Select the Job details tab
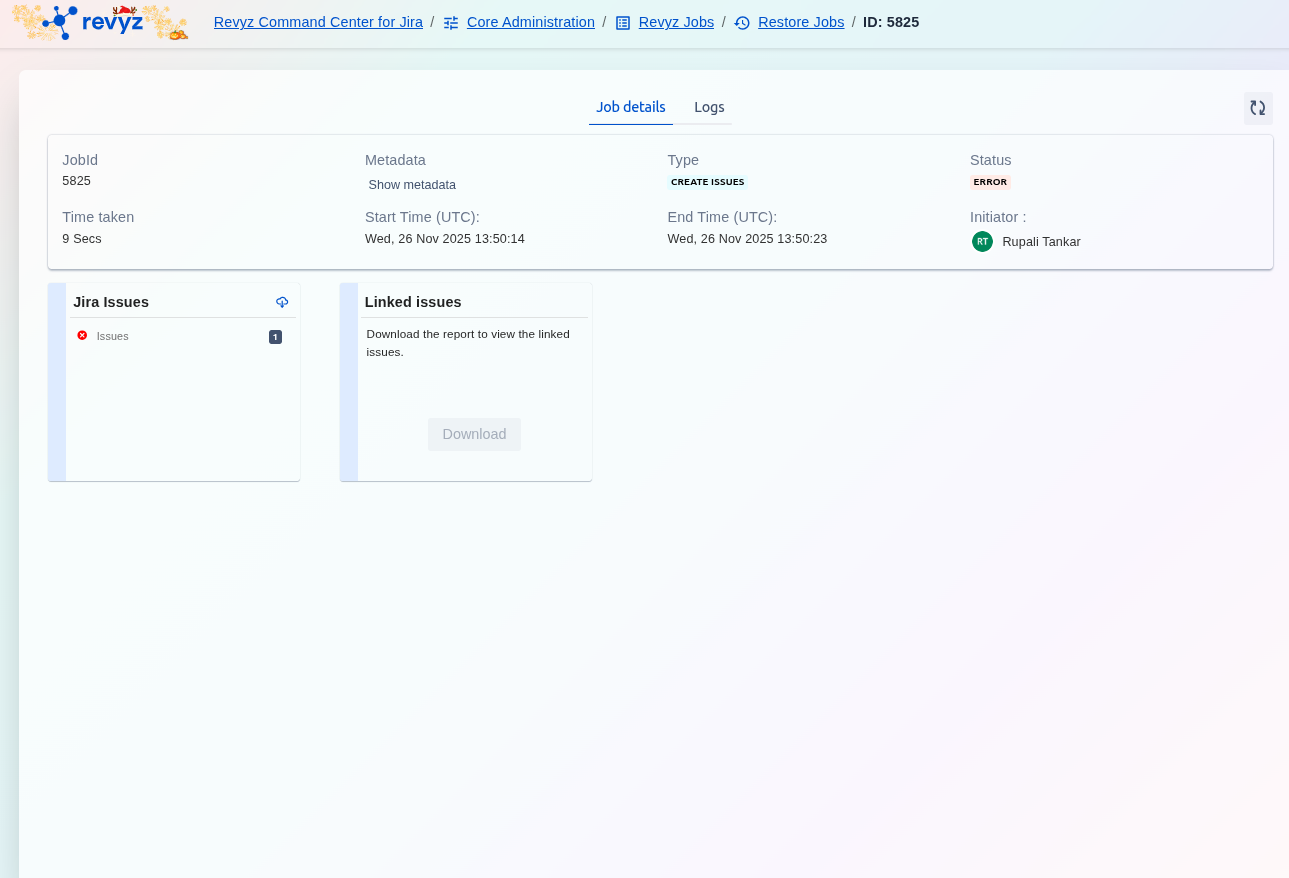 (631, 107)
